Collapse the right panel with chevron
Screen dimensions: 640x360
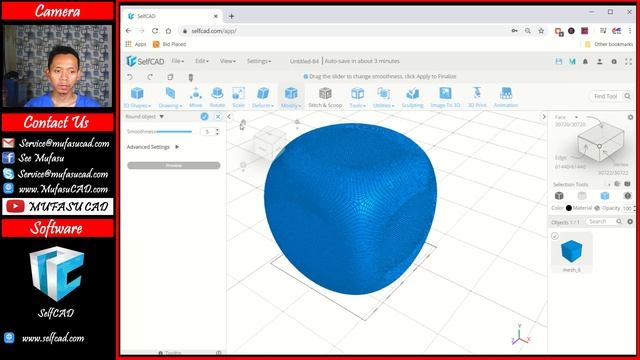(x=544, y=117)
